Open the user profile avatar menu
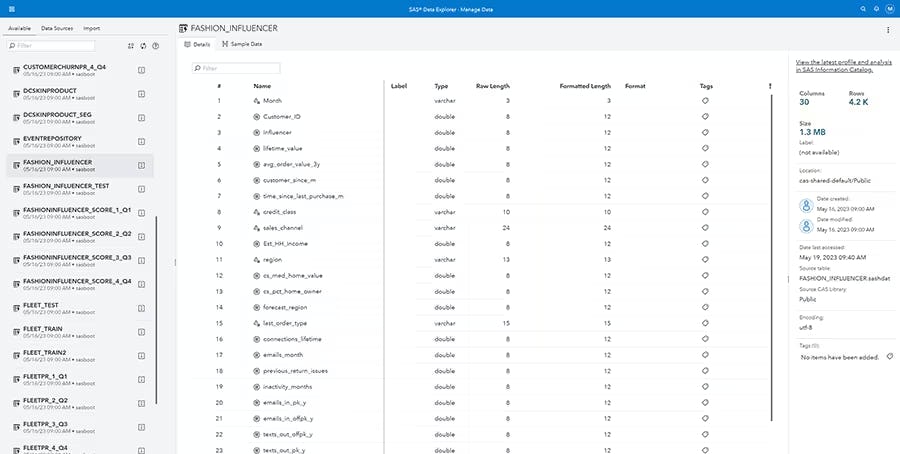The height and width of the screenshot is (454, 900). point(890,9)
